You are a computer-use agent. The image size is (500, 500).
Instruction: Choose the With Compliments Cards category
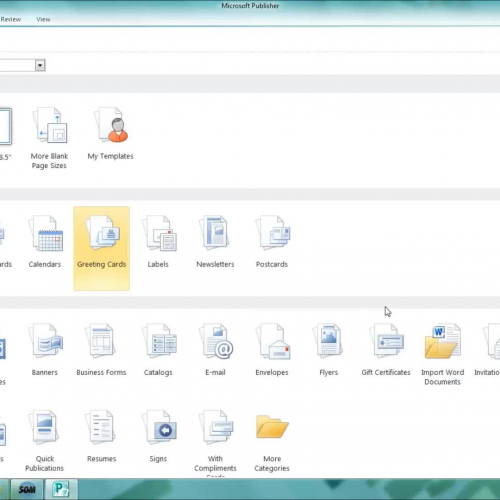pos(215,442)
